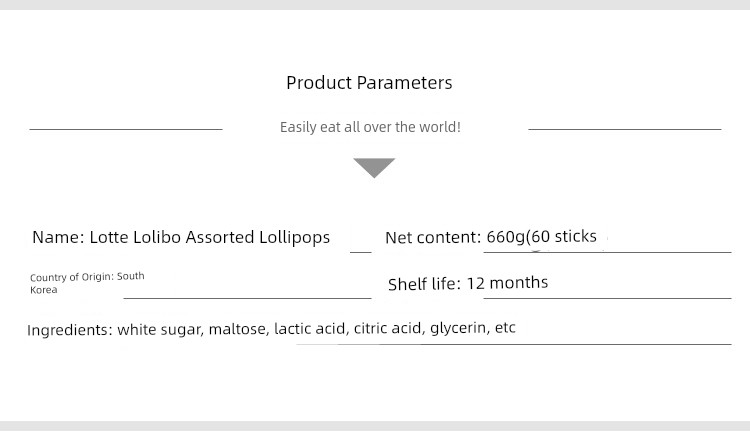Click the 'Name:' label

coord(58,237)
